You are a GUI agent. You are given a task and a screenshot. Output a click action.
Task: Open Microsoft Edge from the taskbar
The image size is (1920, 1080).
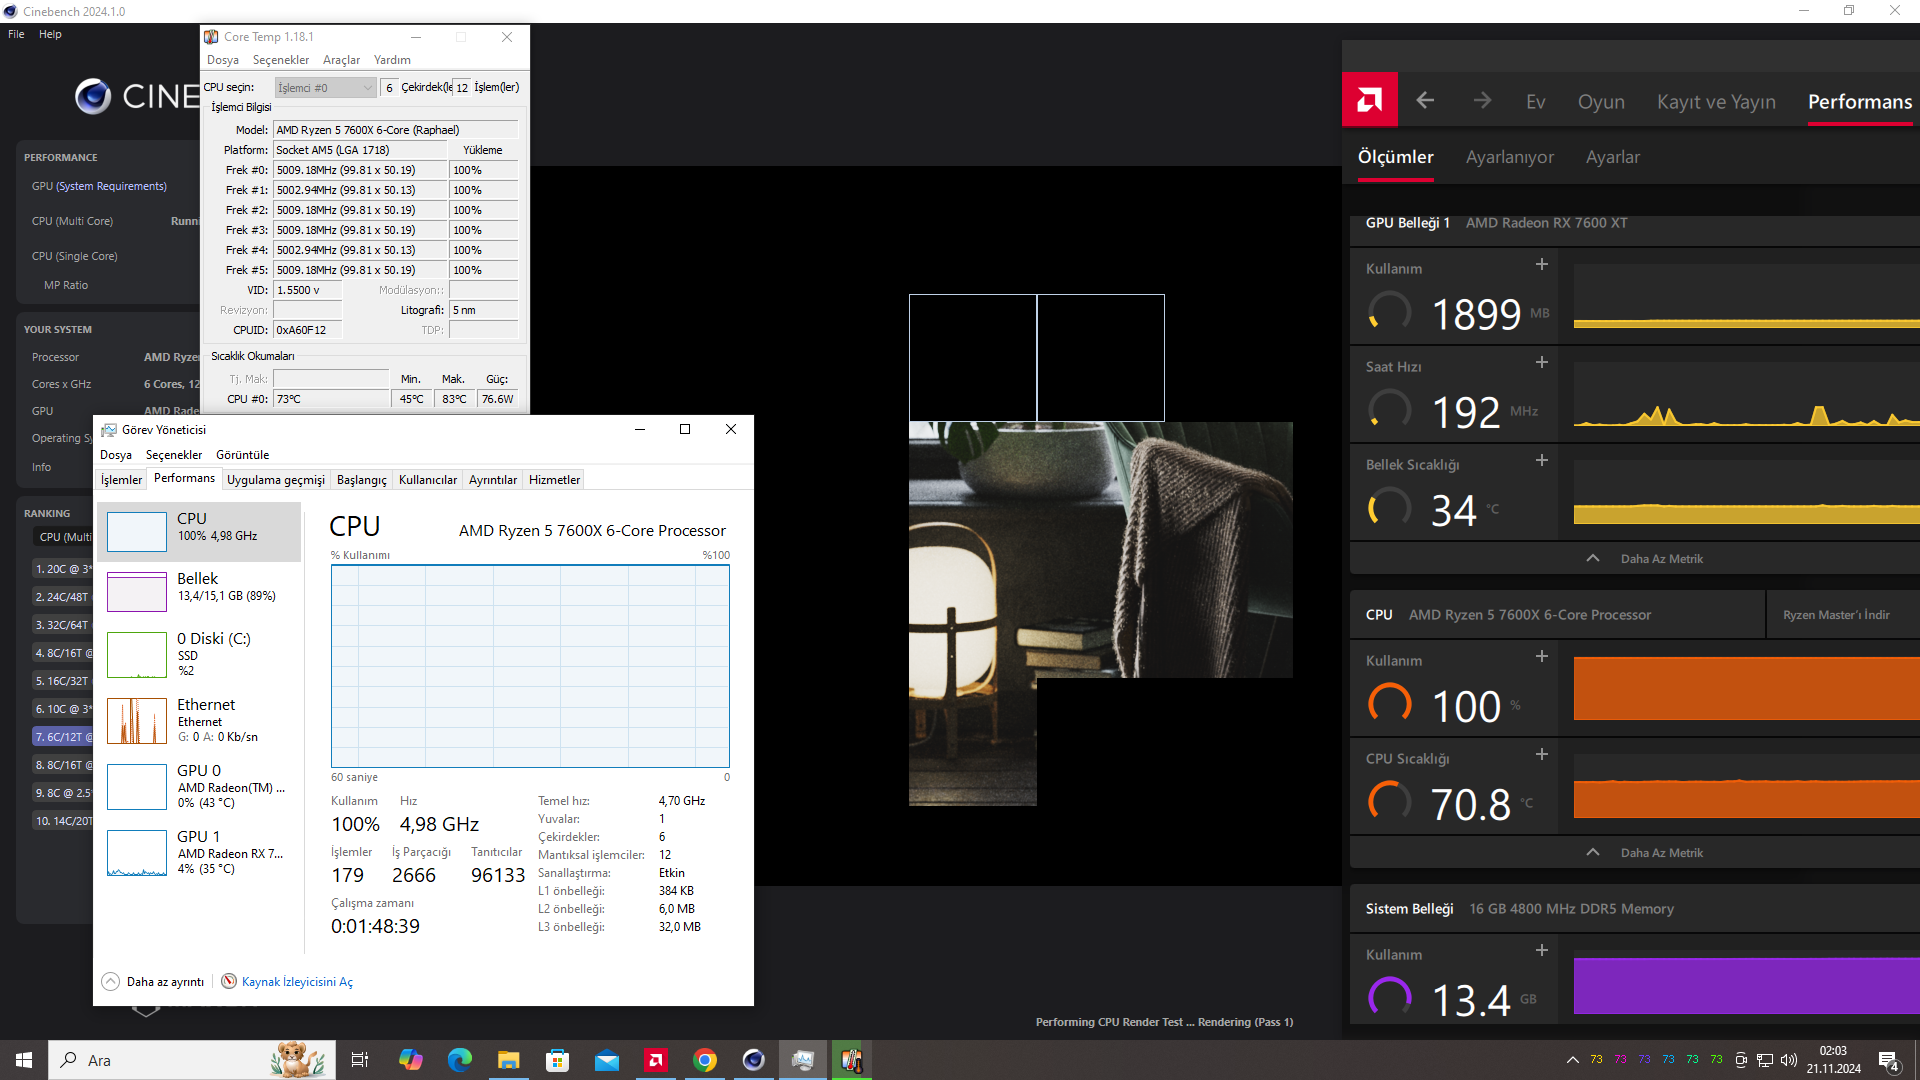coord(459,1060)
